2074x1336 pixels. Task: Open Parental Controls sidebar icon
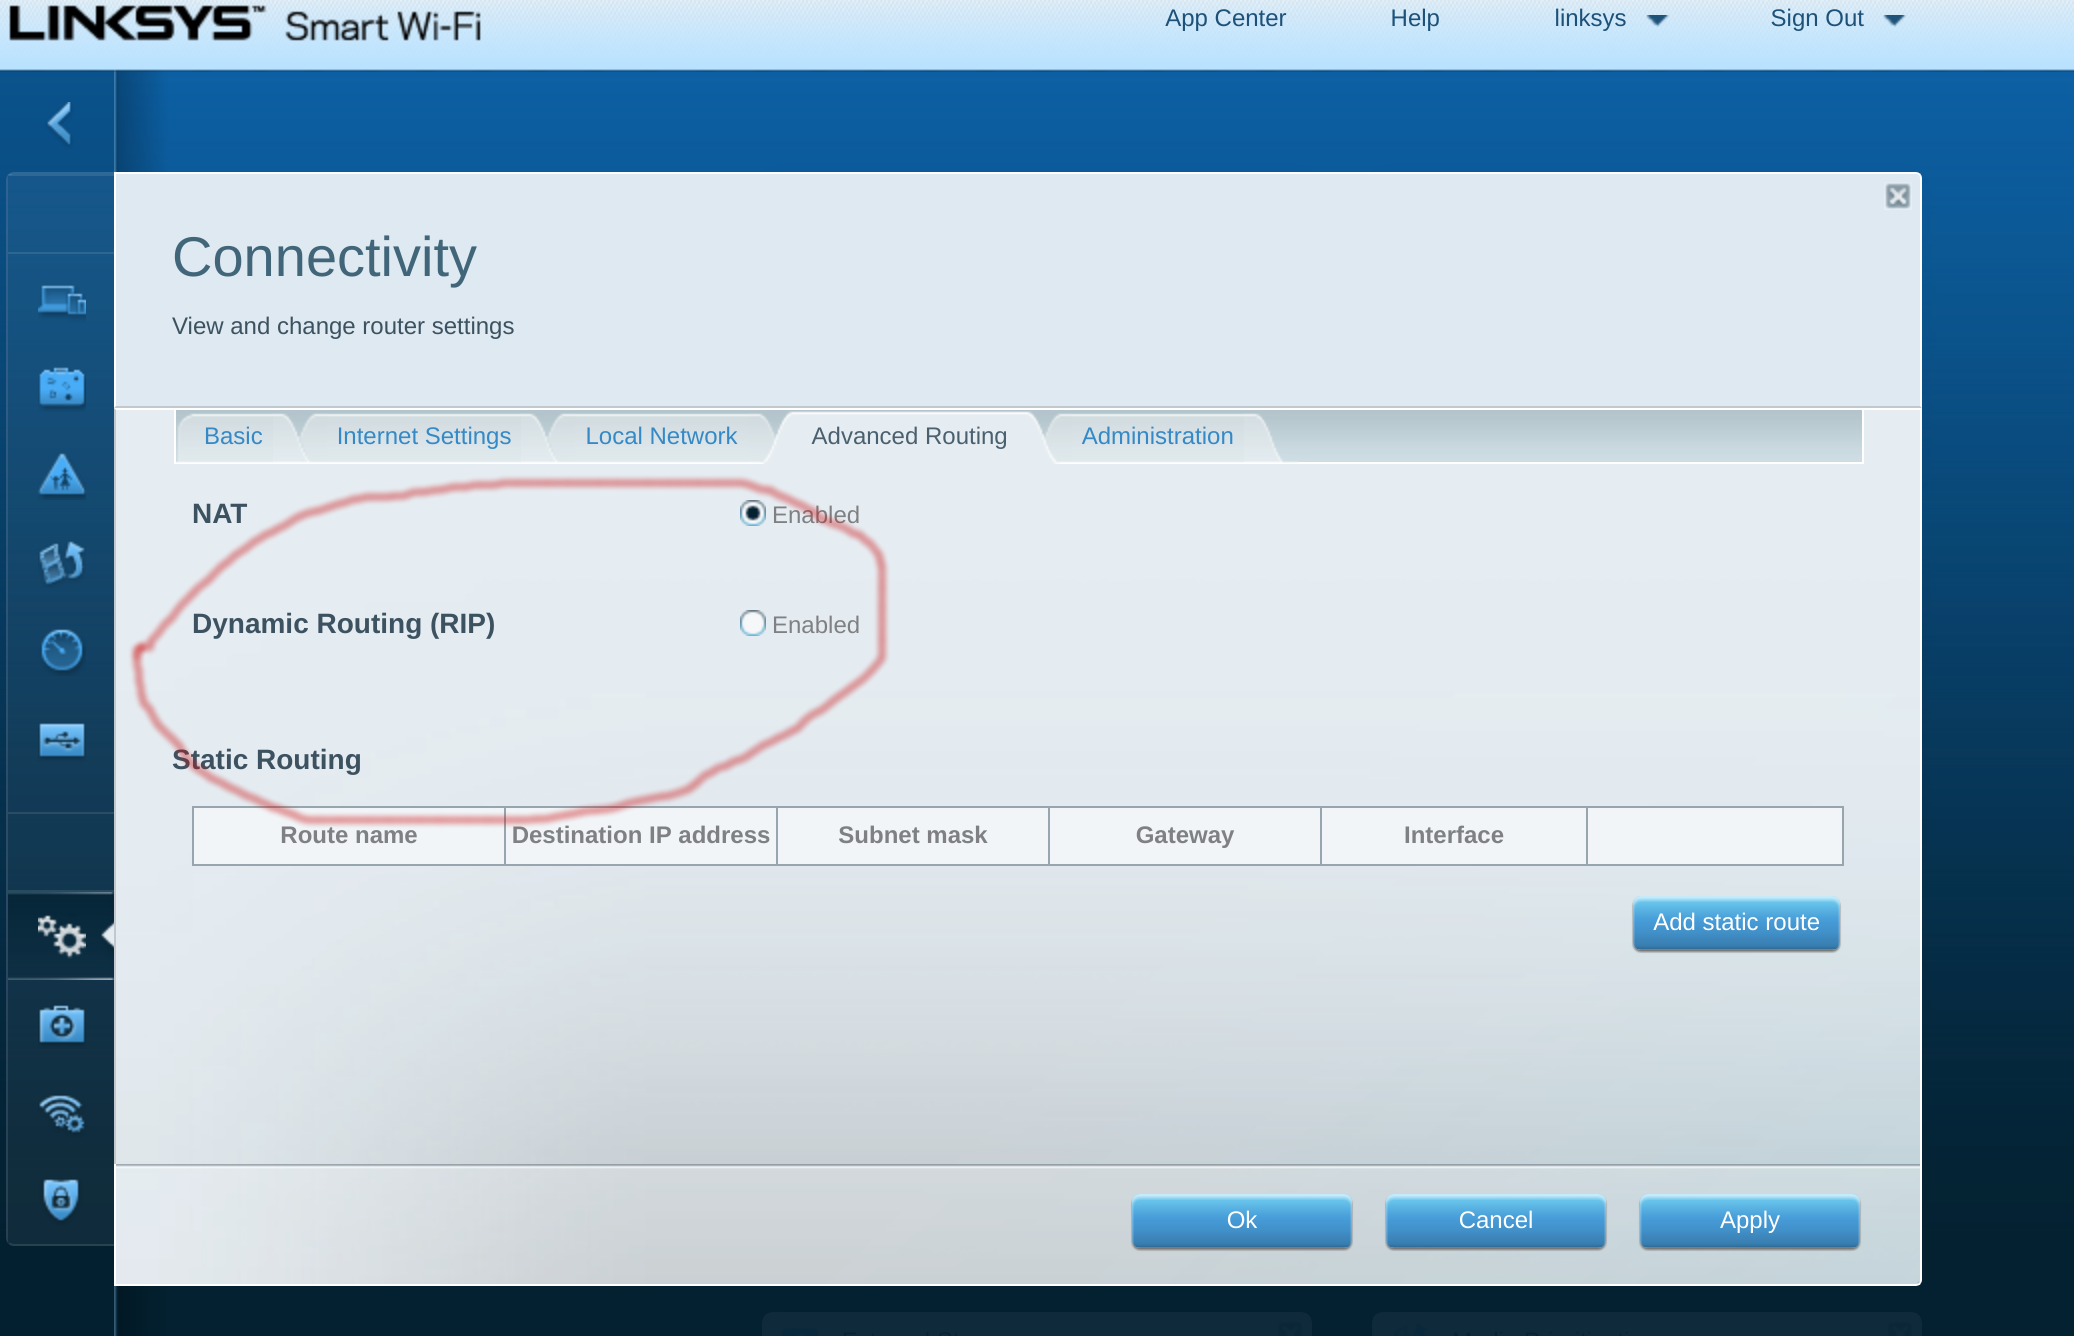pos(62,474)
